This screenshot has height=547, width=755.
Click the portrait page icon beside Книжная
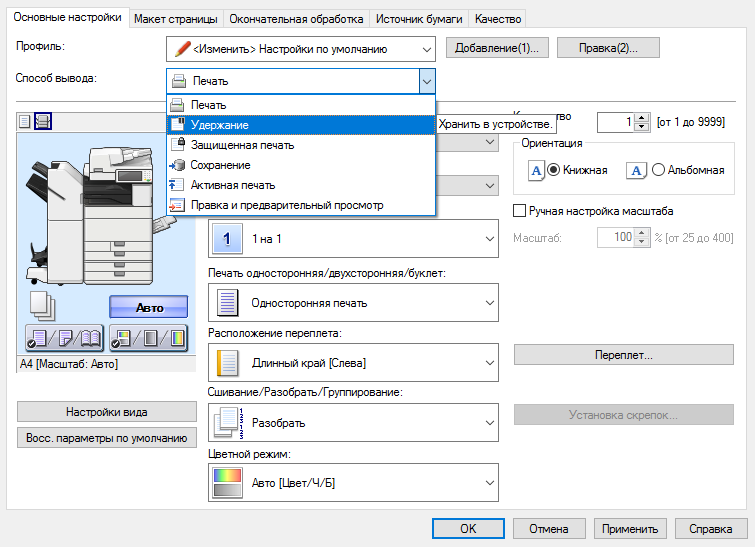click(536, 170)
